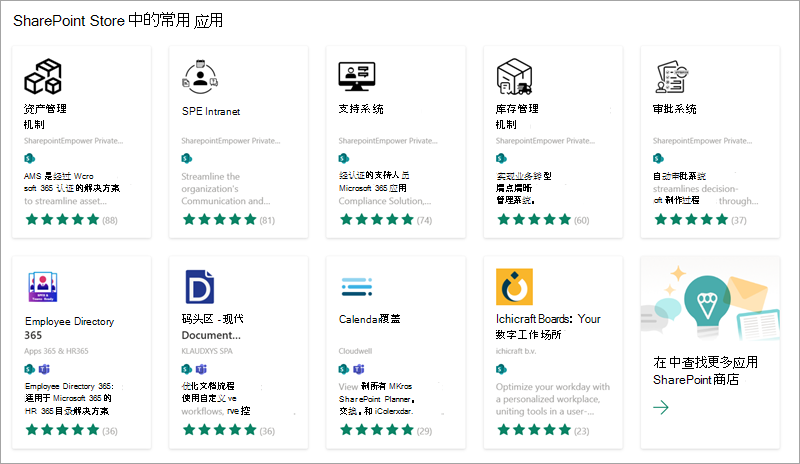
Task: Open the 资产管理 app boxes icon
Action: [43, 77]
